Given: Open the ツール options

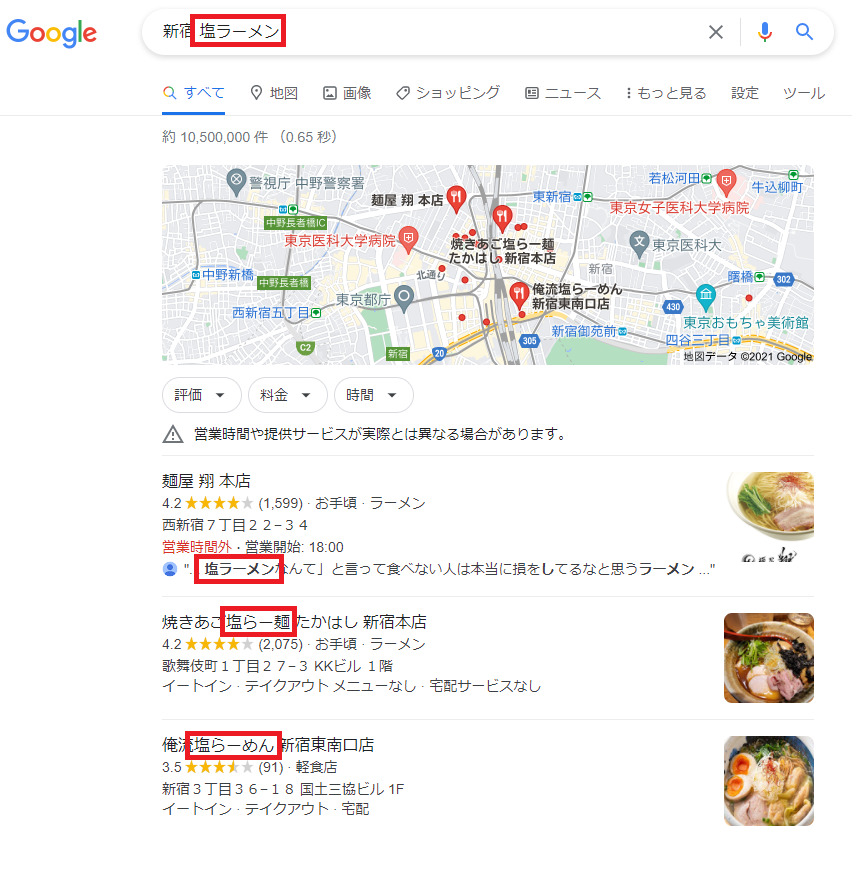Looking at the screenshot, I should click(804, 93).
